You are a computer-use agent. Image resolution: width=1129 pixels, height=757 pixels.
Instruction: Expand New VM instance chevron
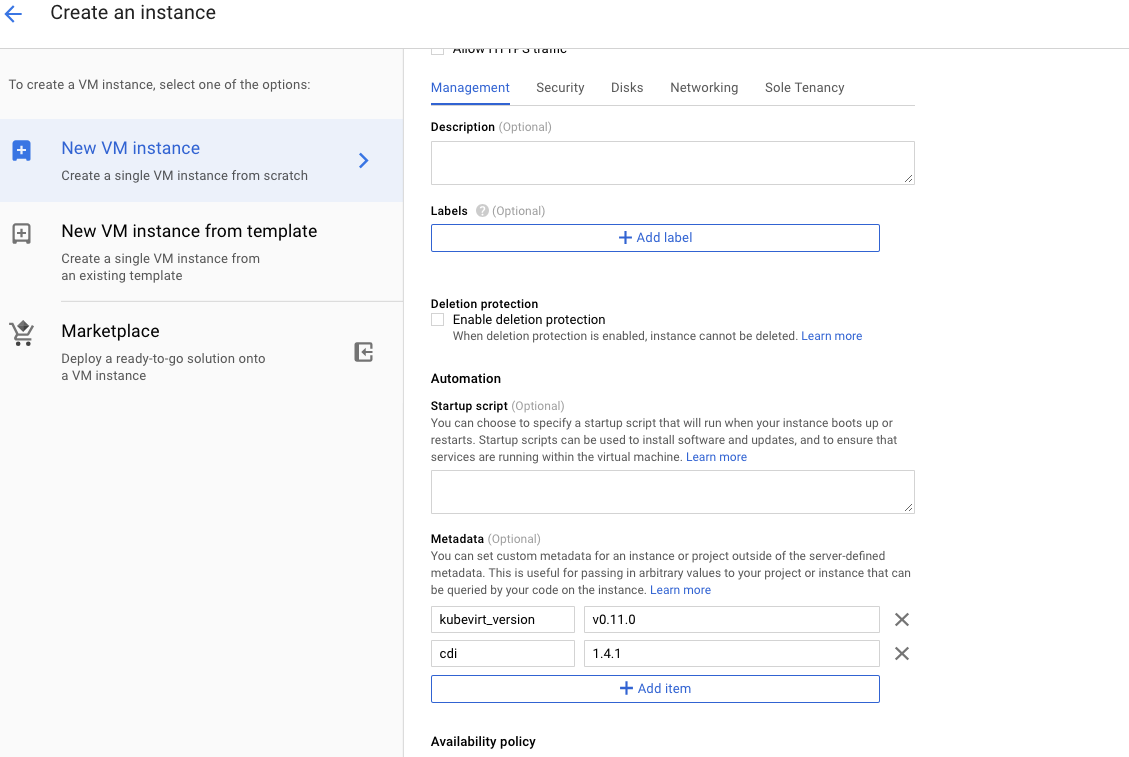tap(364, 161)
